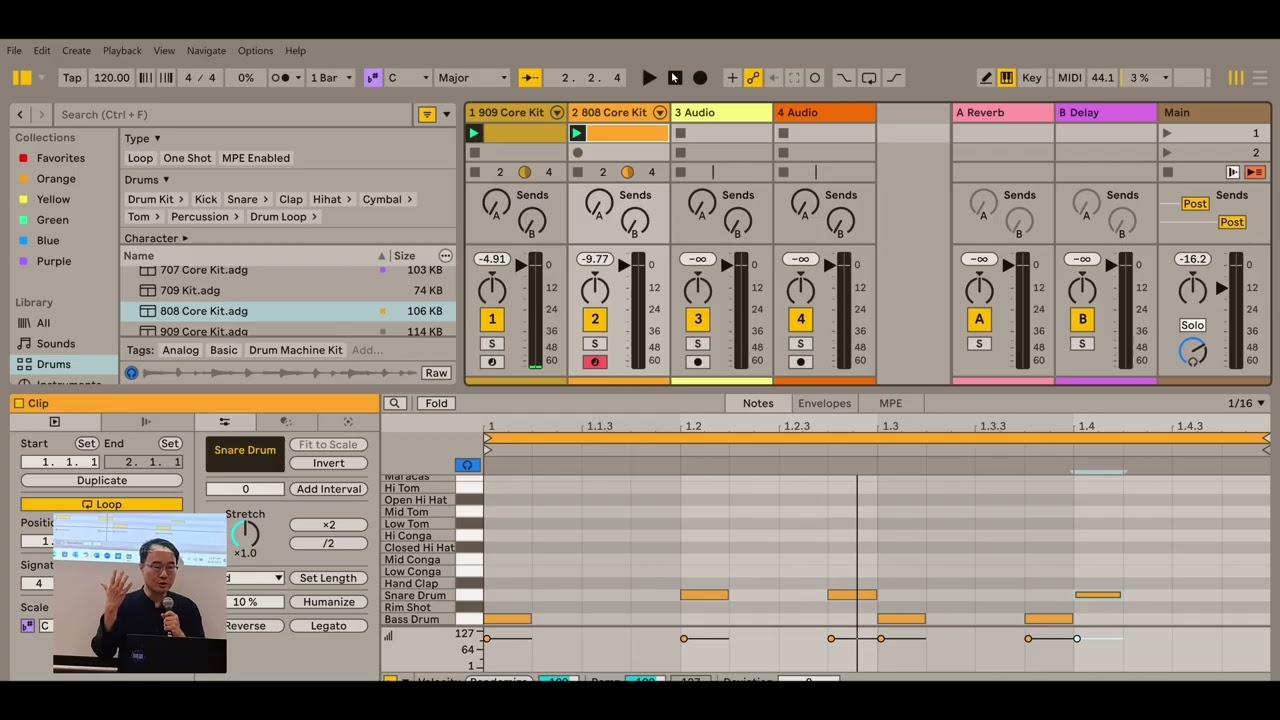Open the Navigate menu
This screenshot has width=1280, height=720.
point(206,51)
